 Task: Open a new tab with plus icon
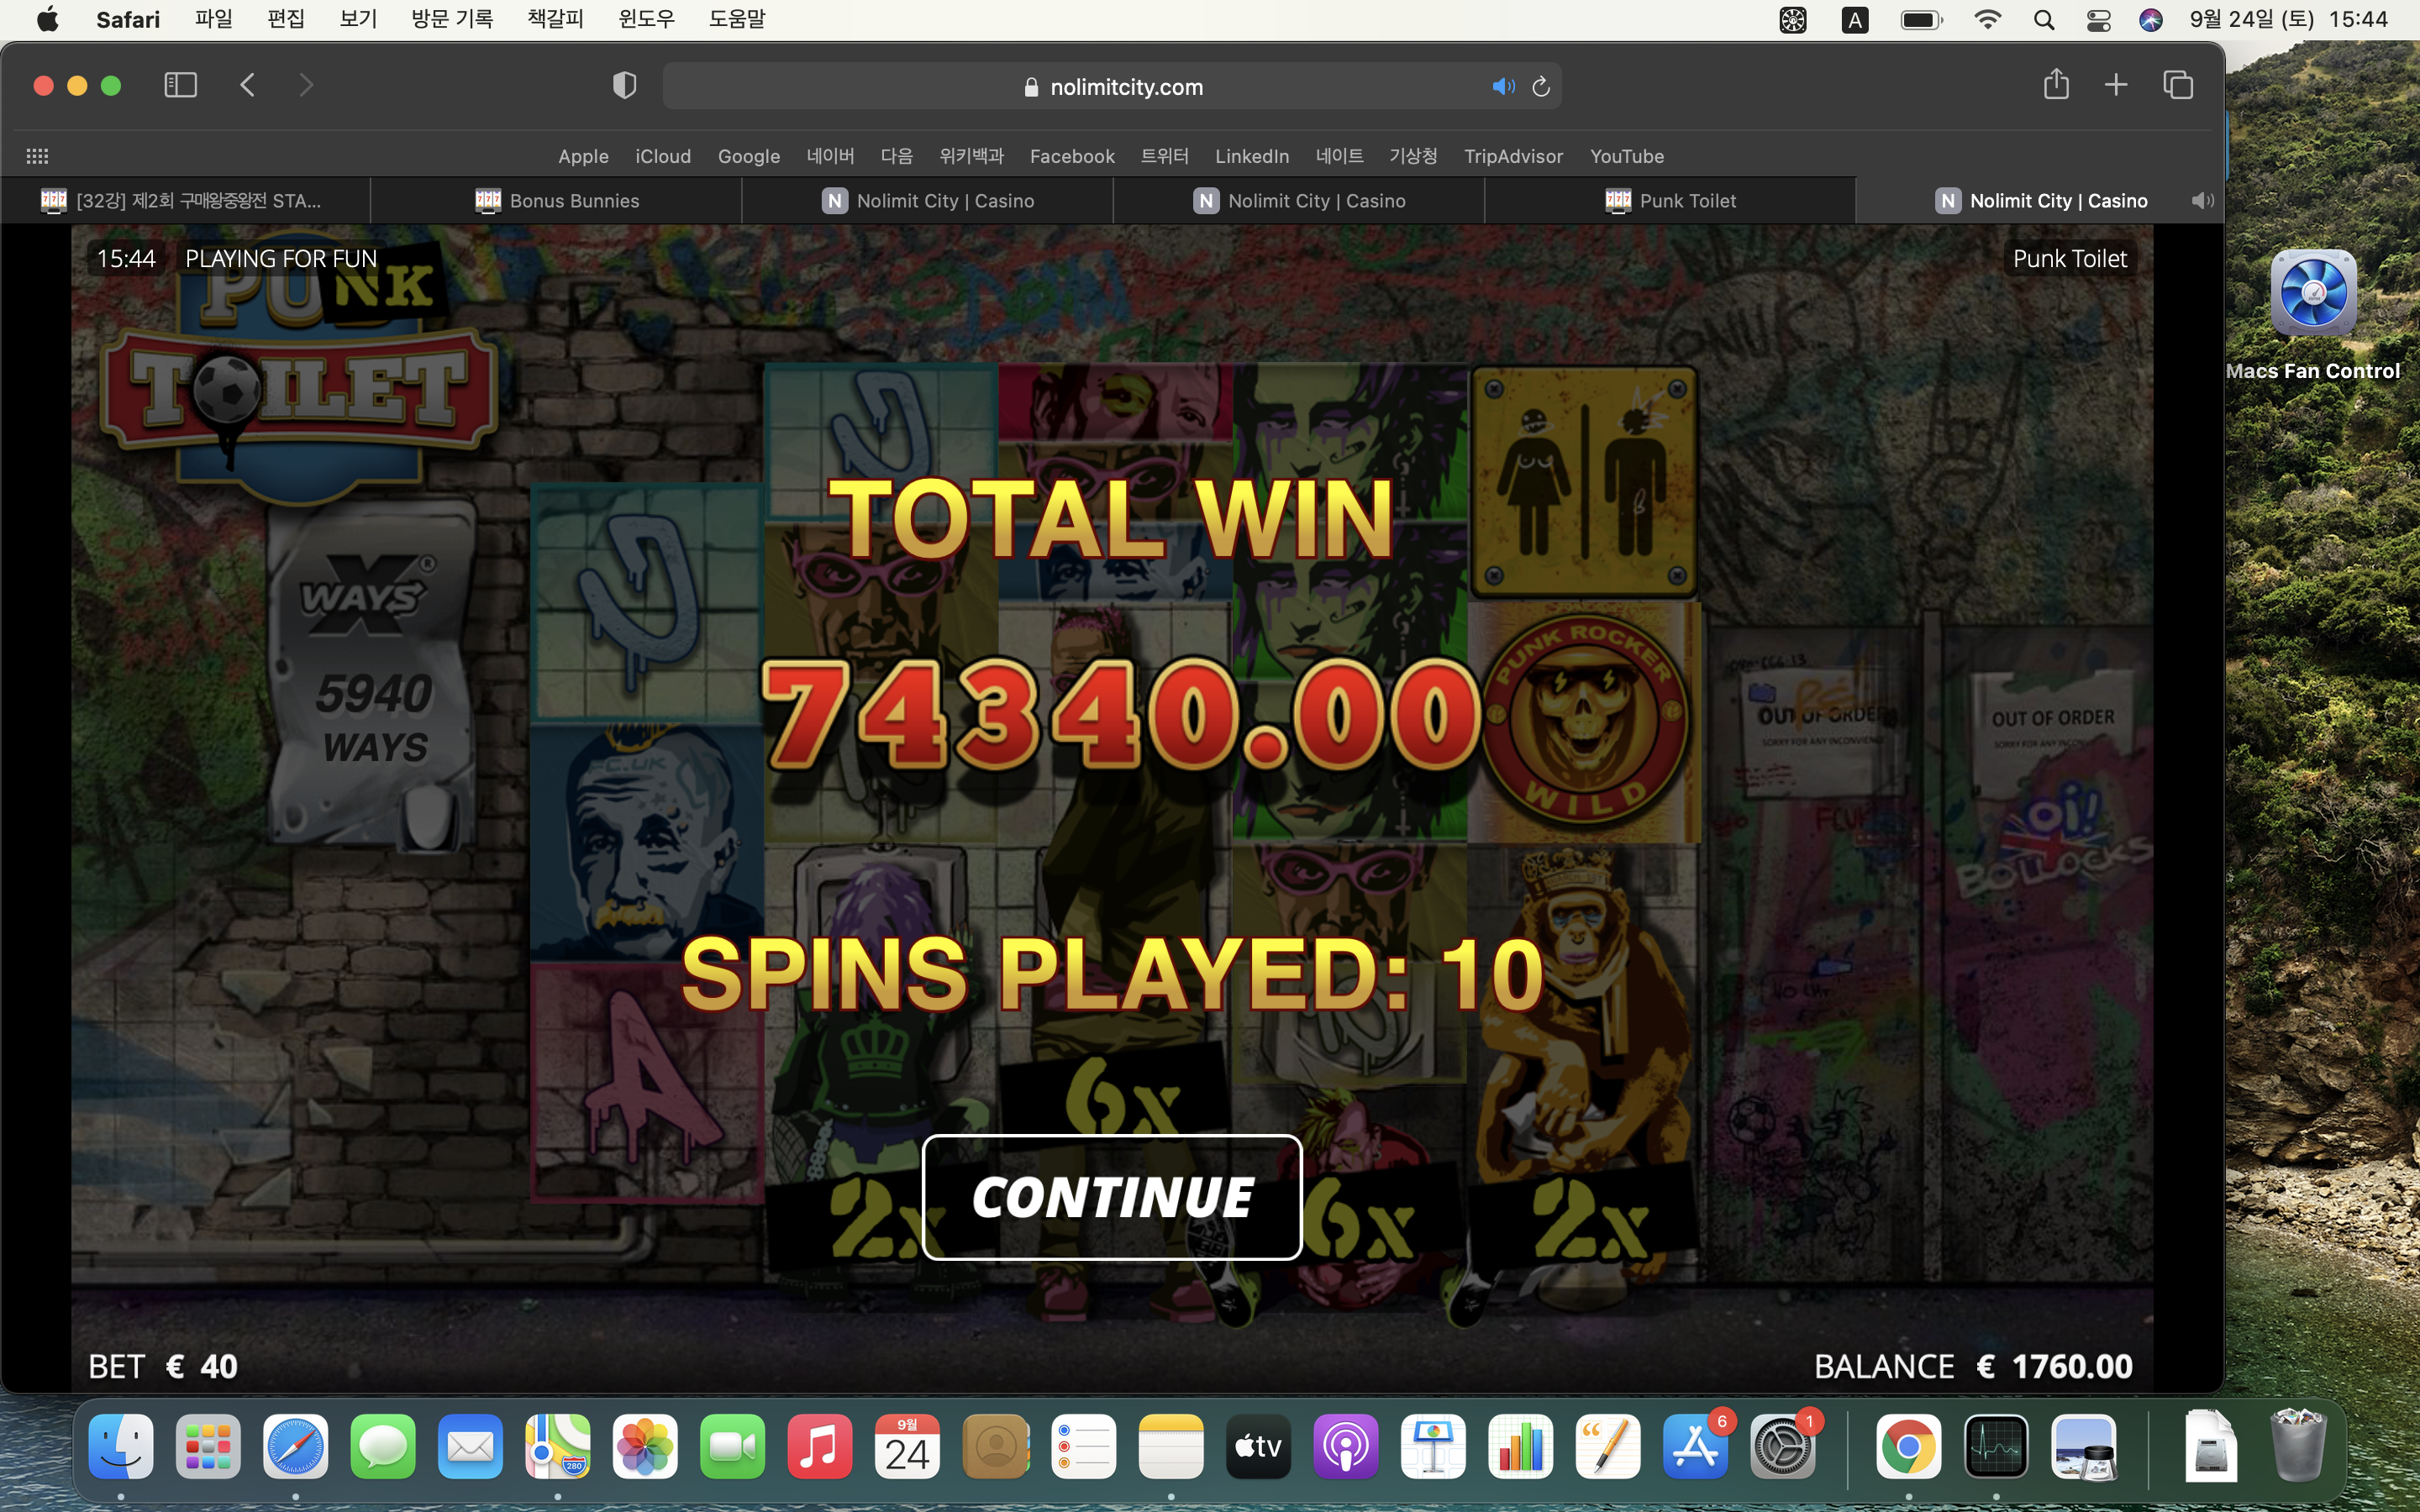2116,85
